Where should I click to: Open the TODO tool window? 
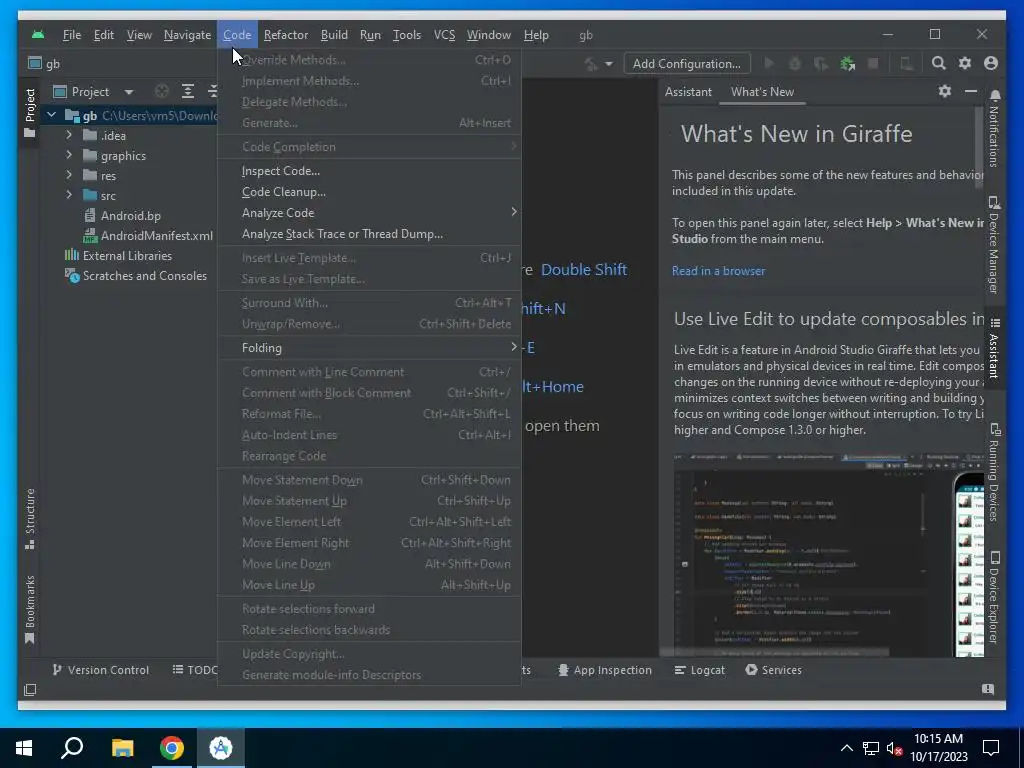(195, 670)
